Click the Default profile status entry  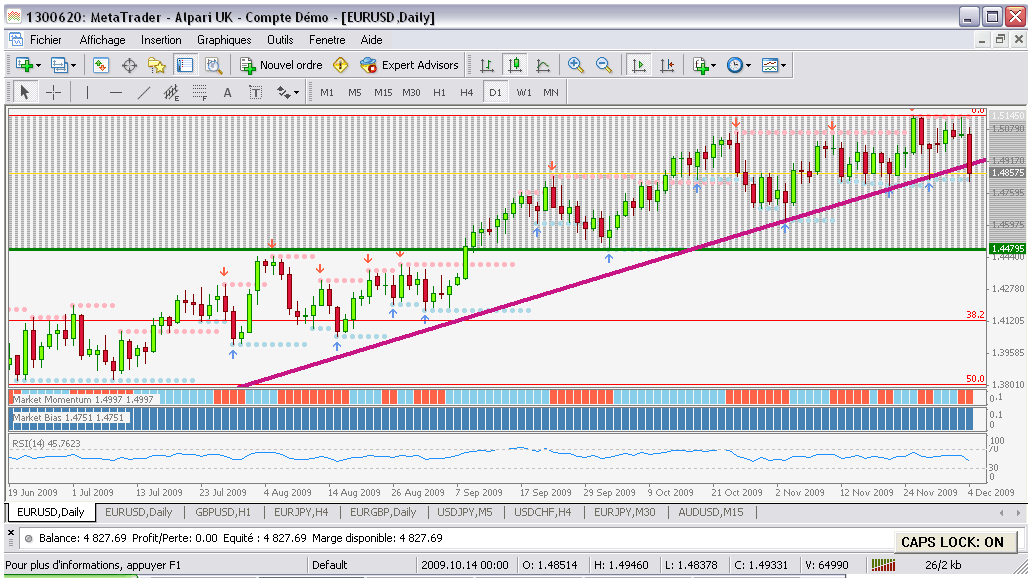tap(329, 565)
